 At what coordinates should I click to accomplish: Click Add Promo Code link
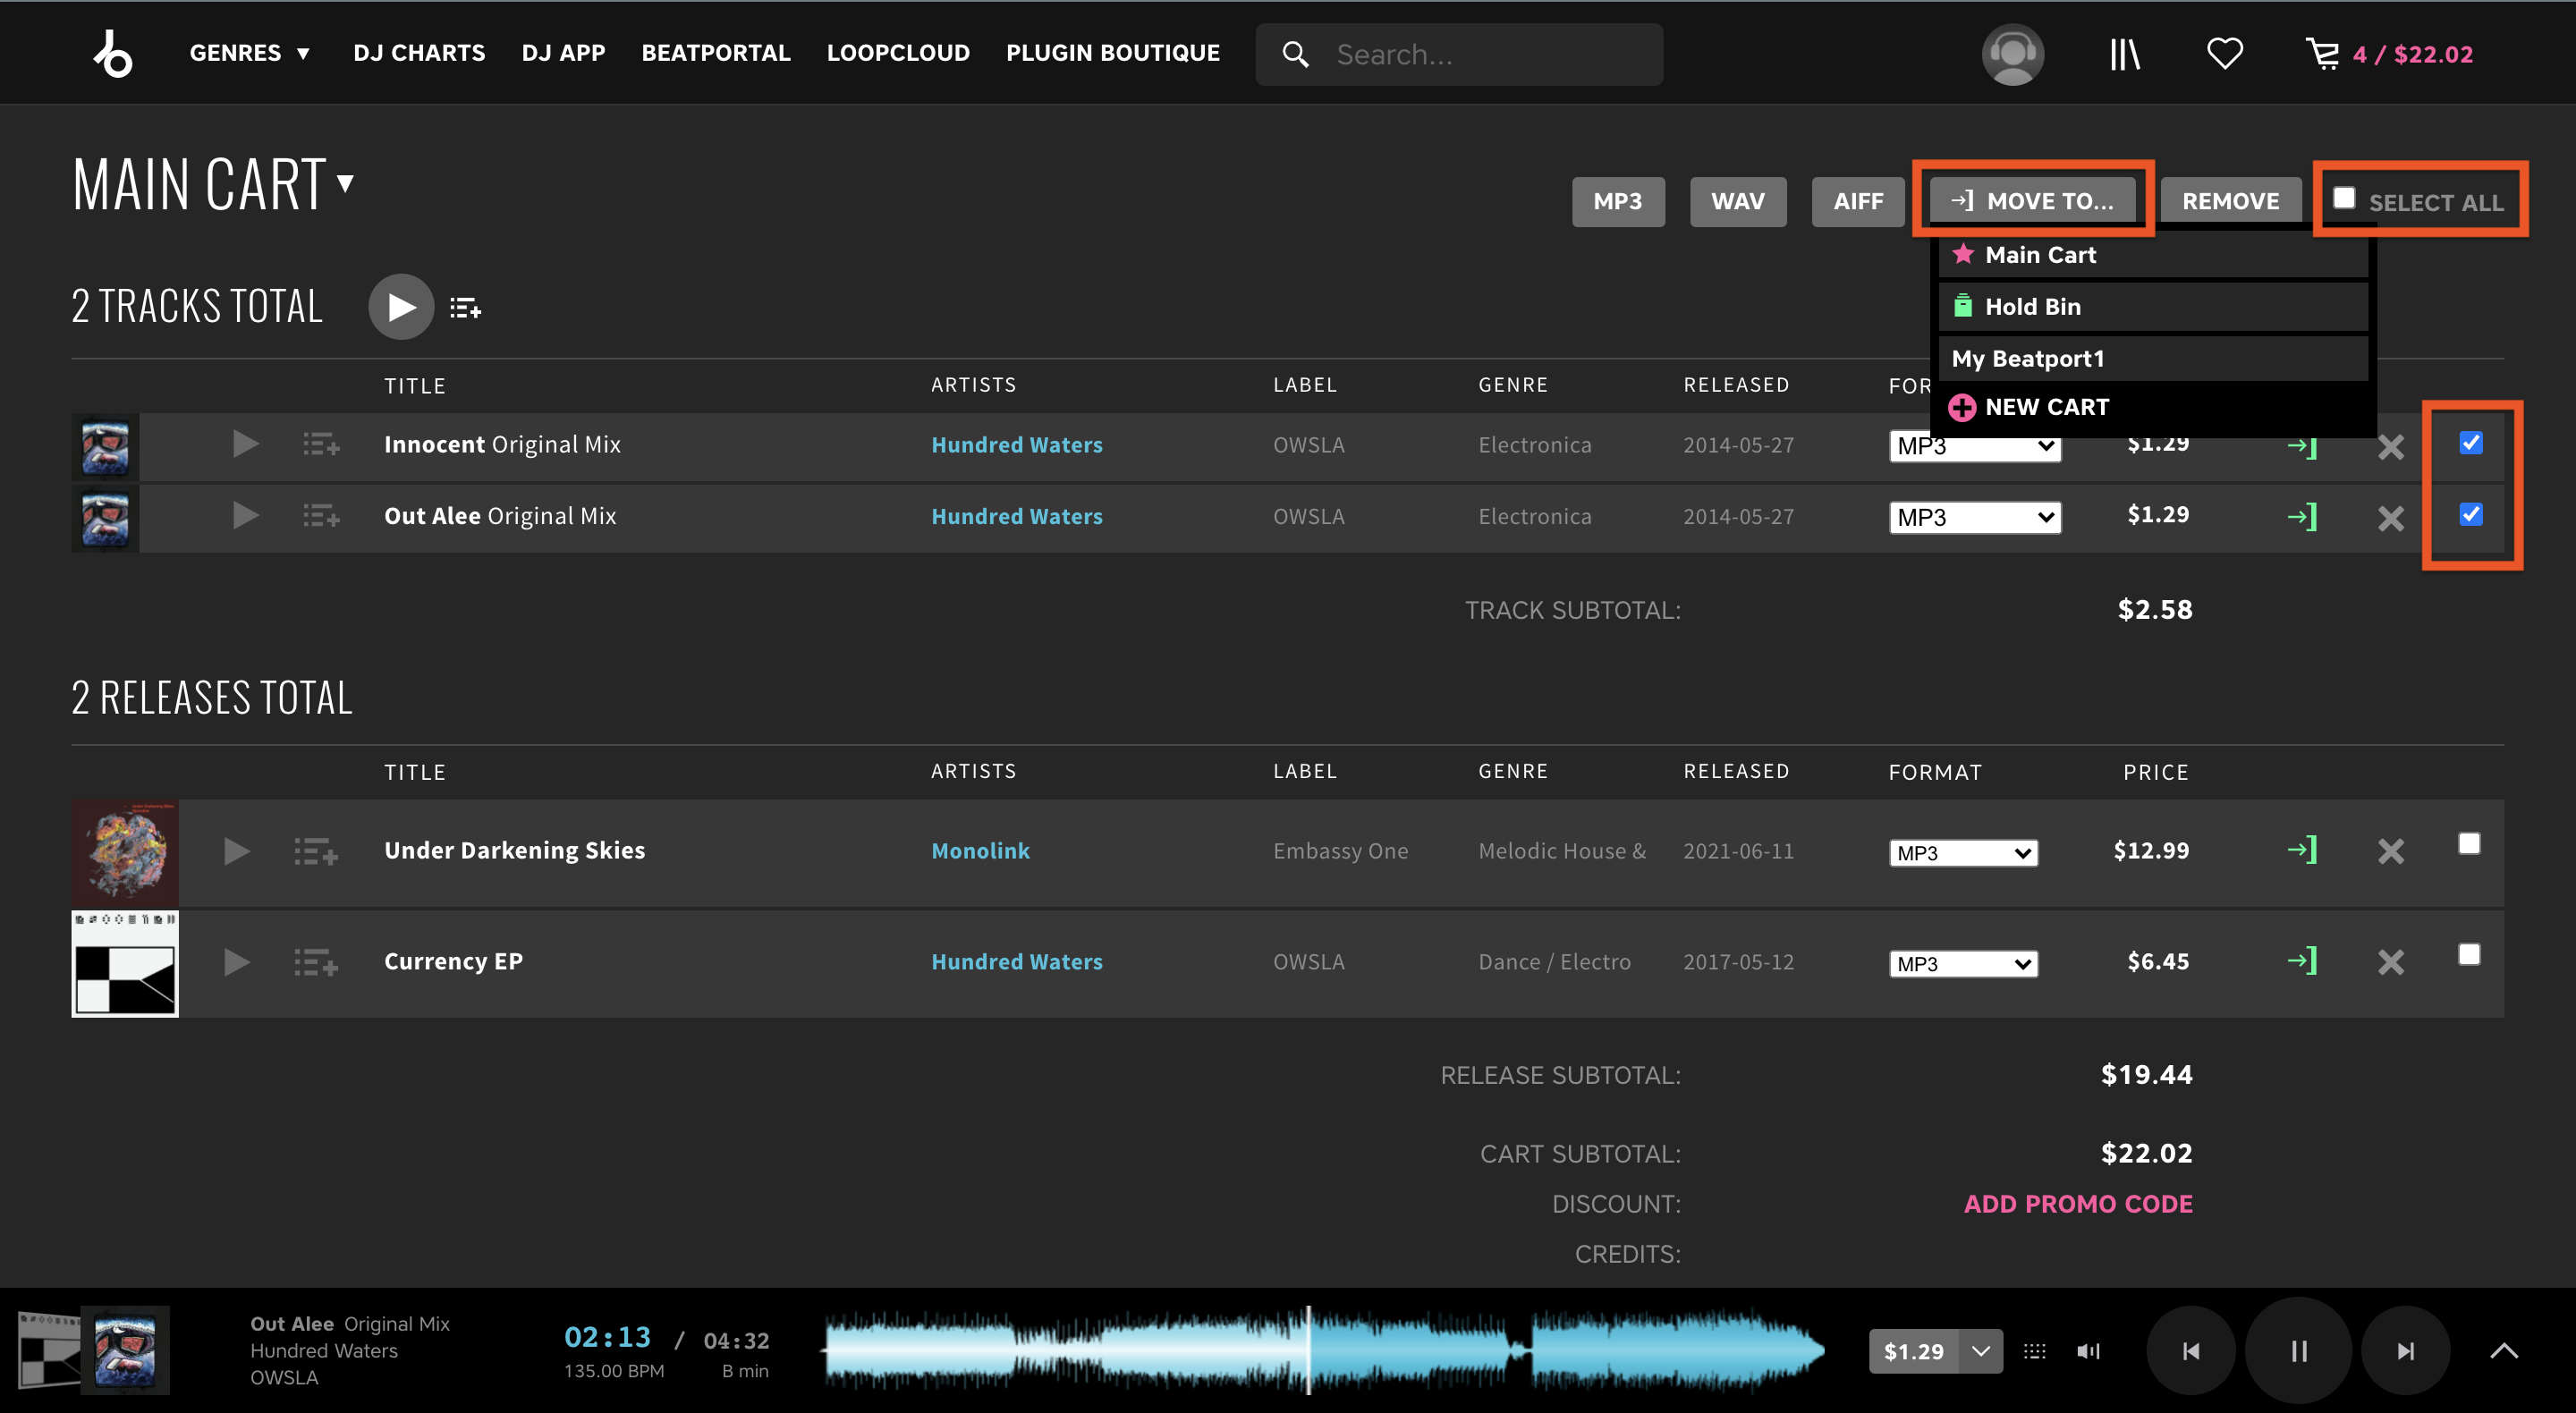point(2077,1204)
